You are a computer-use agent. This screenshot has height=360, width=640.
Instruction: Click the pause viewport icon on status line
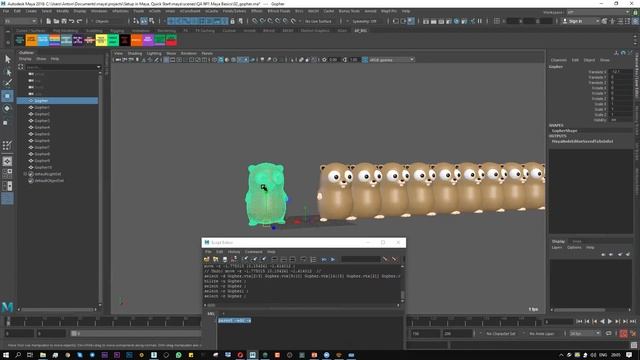pyautogui.click(x=480, y=21)
